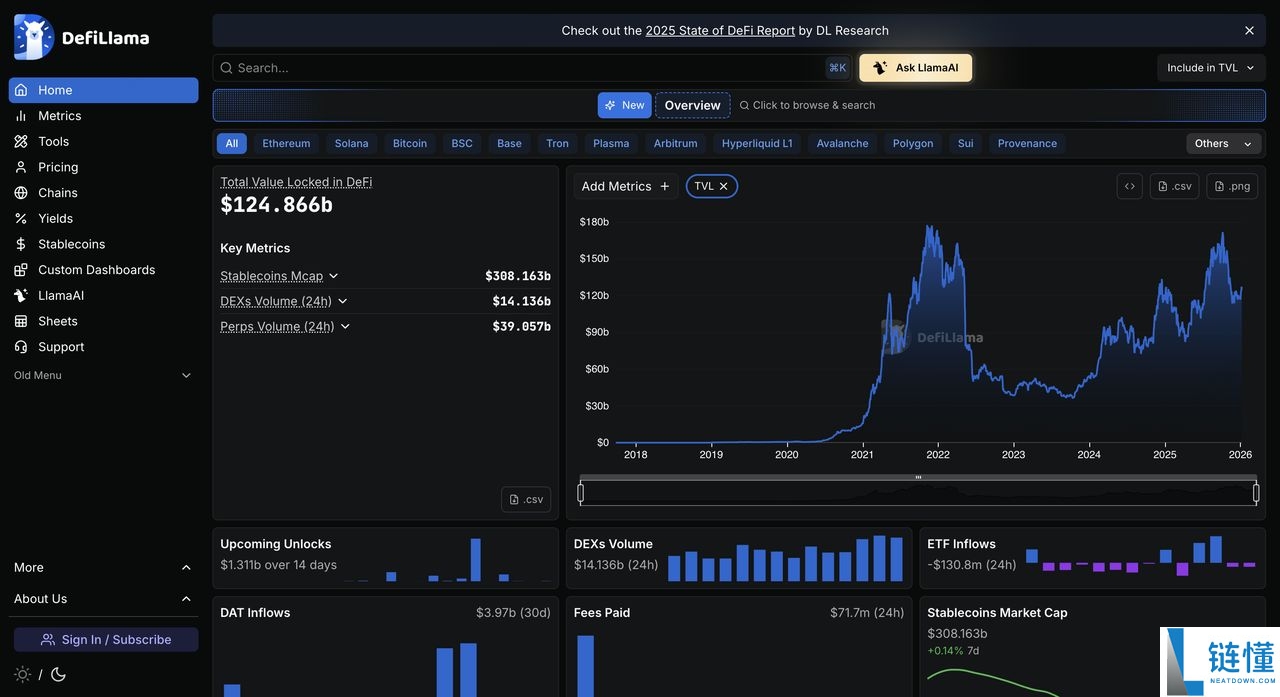Open LlamaAI from the sidebar

coord(104,296)
